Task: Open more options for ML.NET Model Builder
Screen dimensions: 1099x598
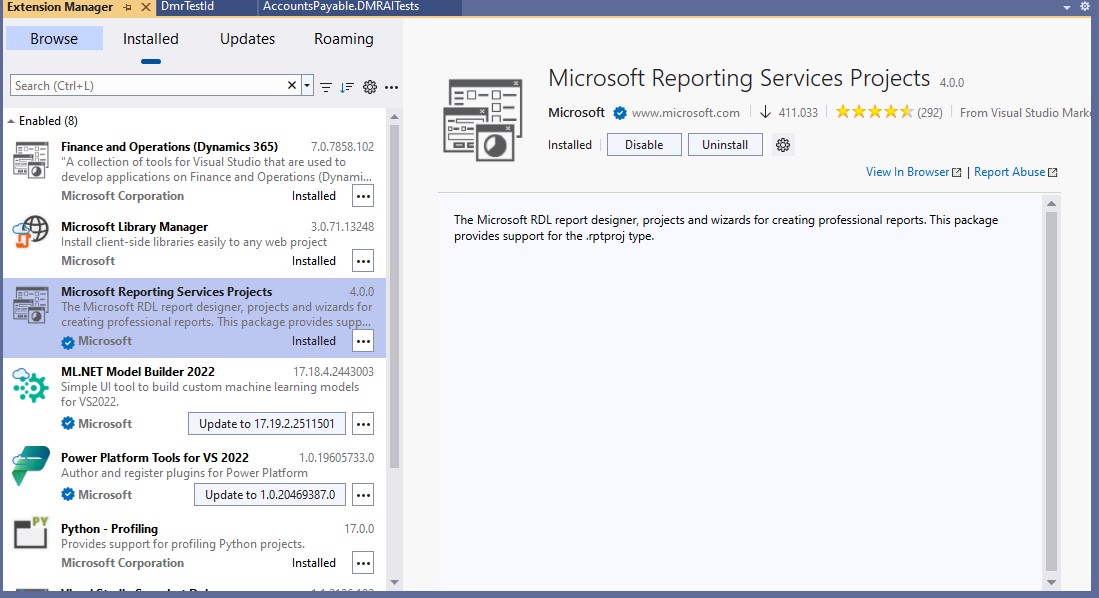Action: click(x=363, y=423)
